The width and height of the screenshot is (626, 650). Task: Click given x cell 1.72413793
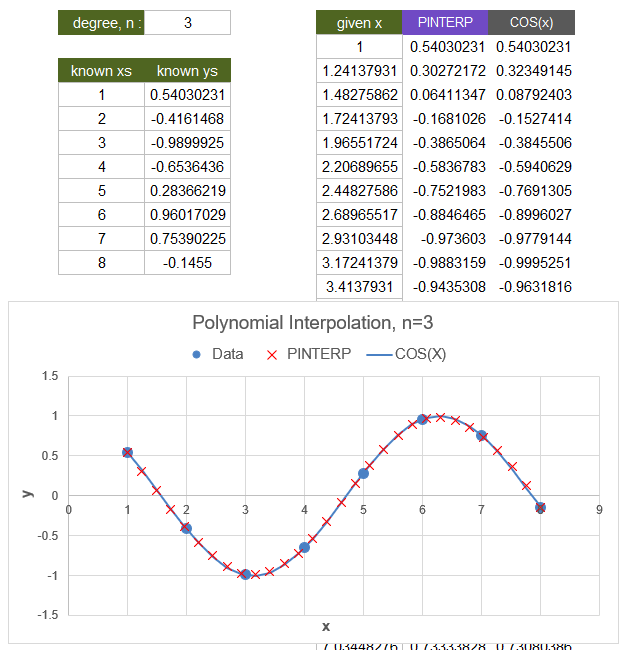click(359, 119)
